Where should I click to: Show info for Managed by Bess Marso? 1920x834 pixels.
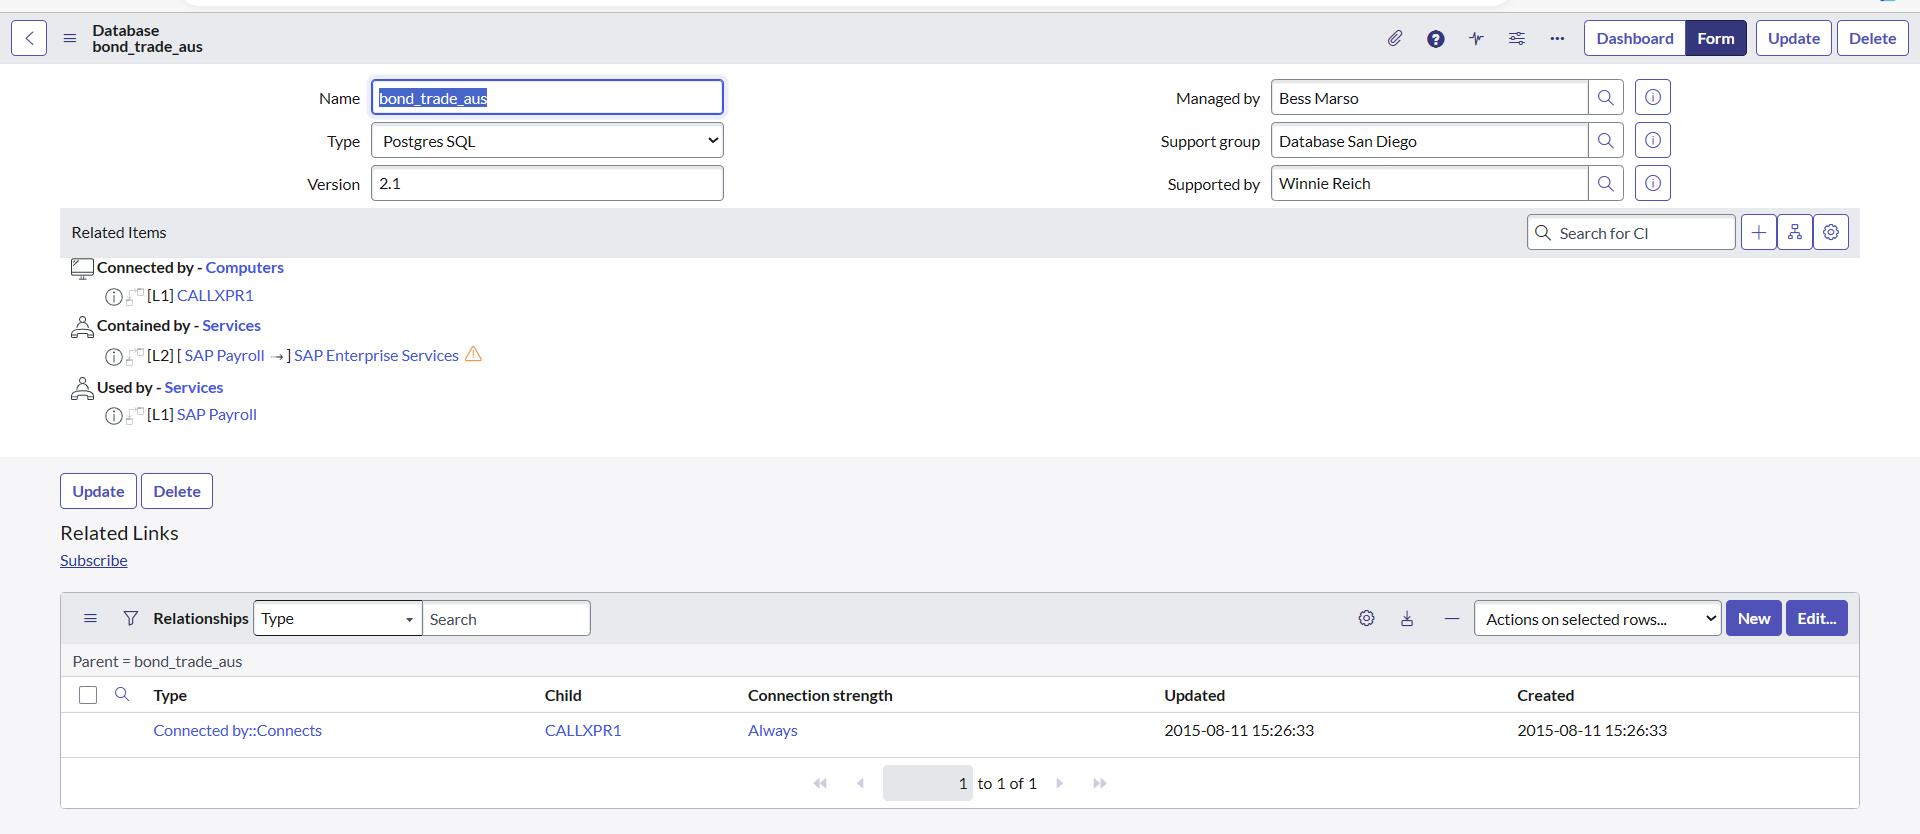(x=1653, y=98)
